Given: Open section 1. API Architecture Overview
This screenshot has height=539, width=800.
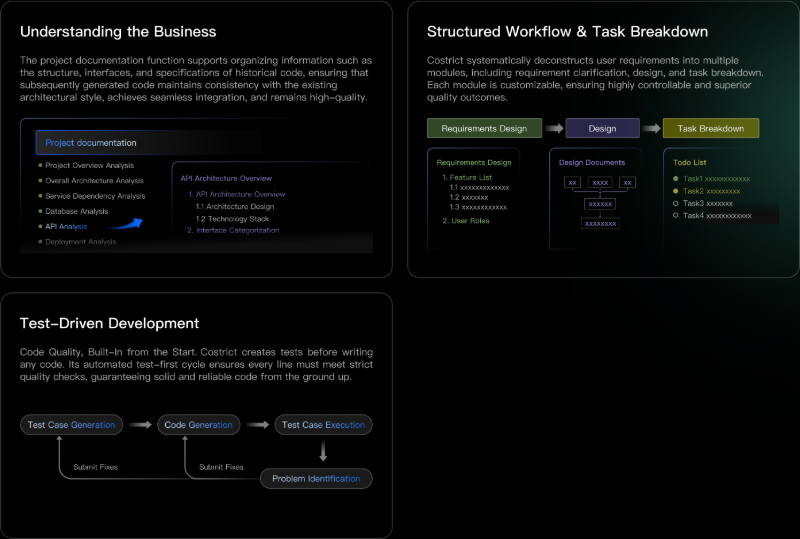Looking at the screenshot, I should point(237,194).
